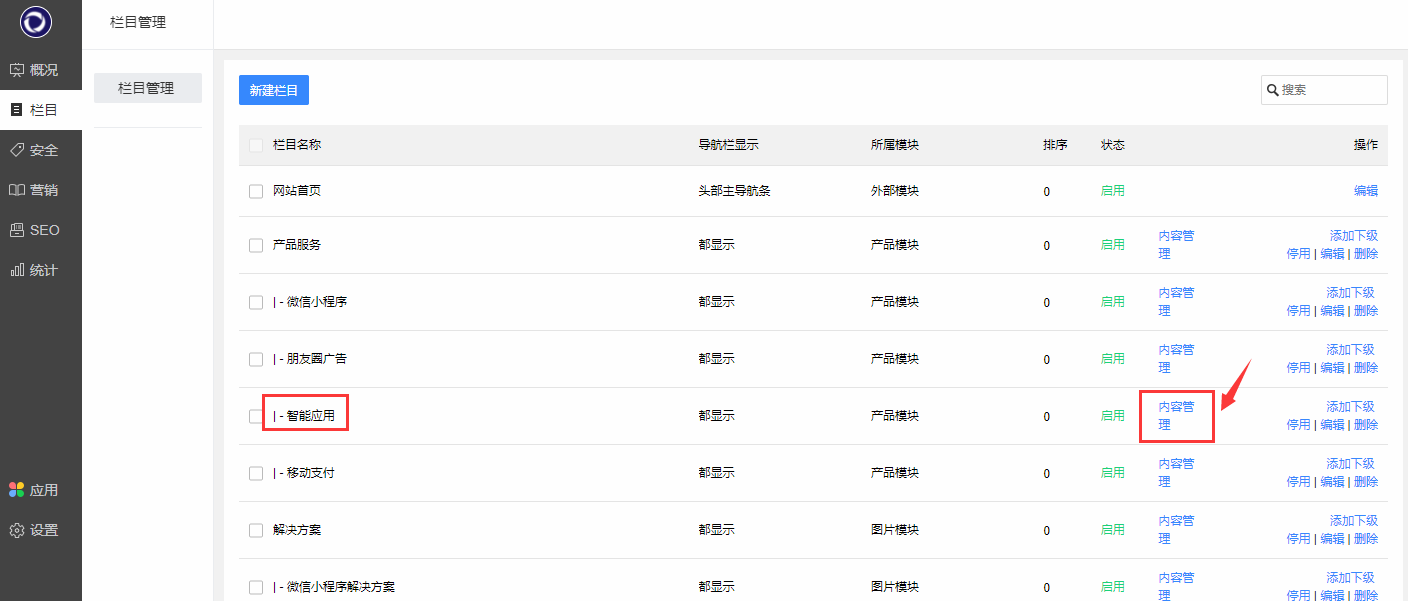Open 内容管理 for 解决方案 row

click(1176, 530)
